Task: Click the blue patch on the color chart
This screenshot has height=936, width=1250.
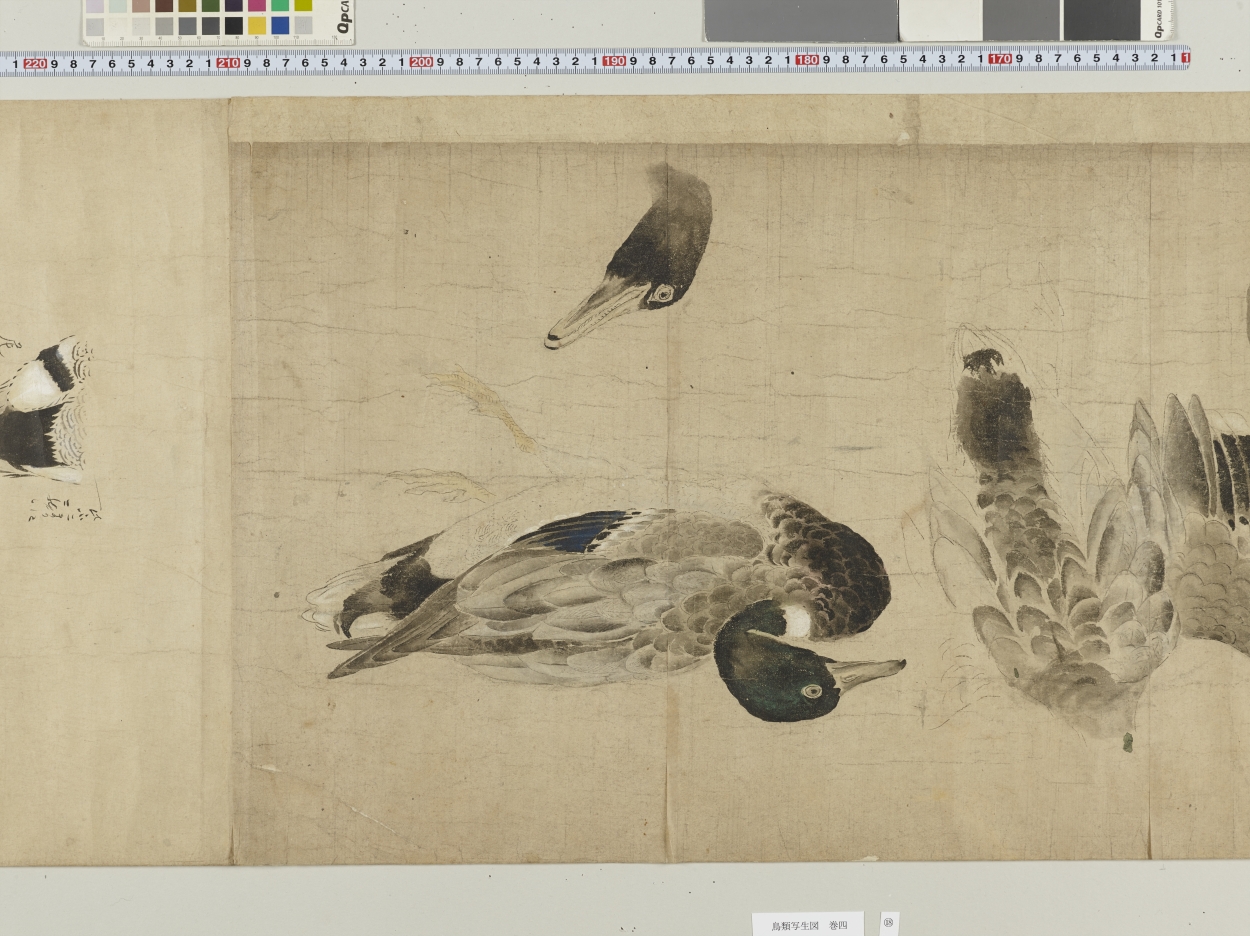Action: pyautogui.click(x=280, y=25)
